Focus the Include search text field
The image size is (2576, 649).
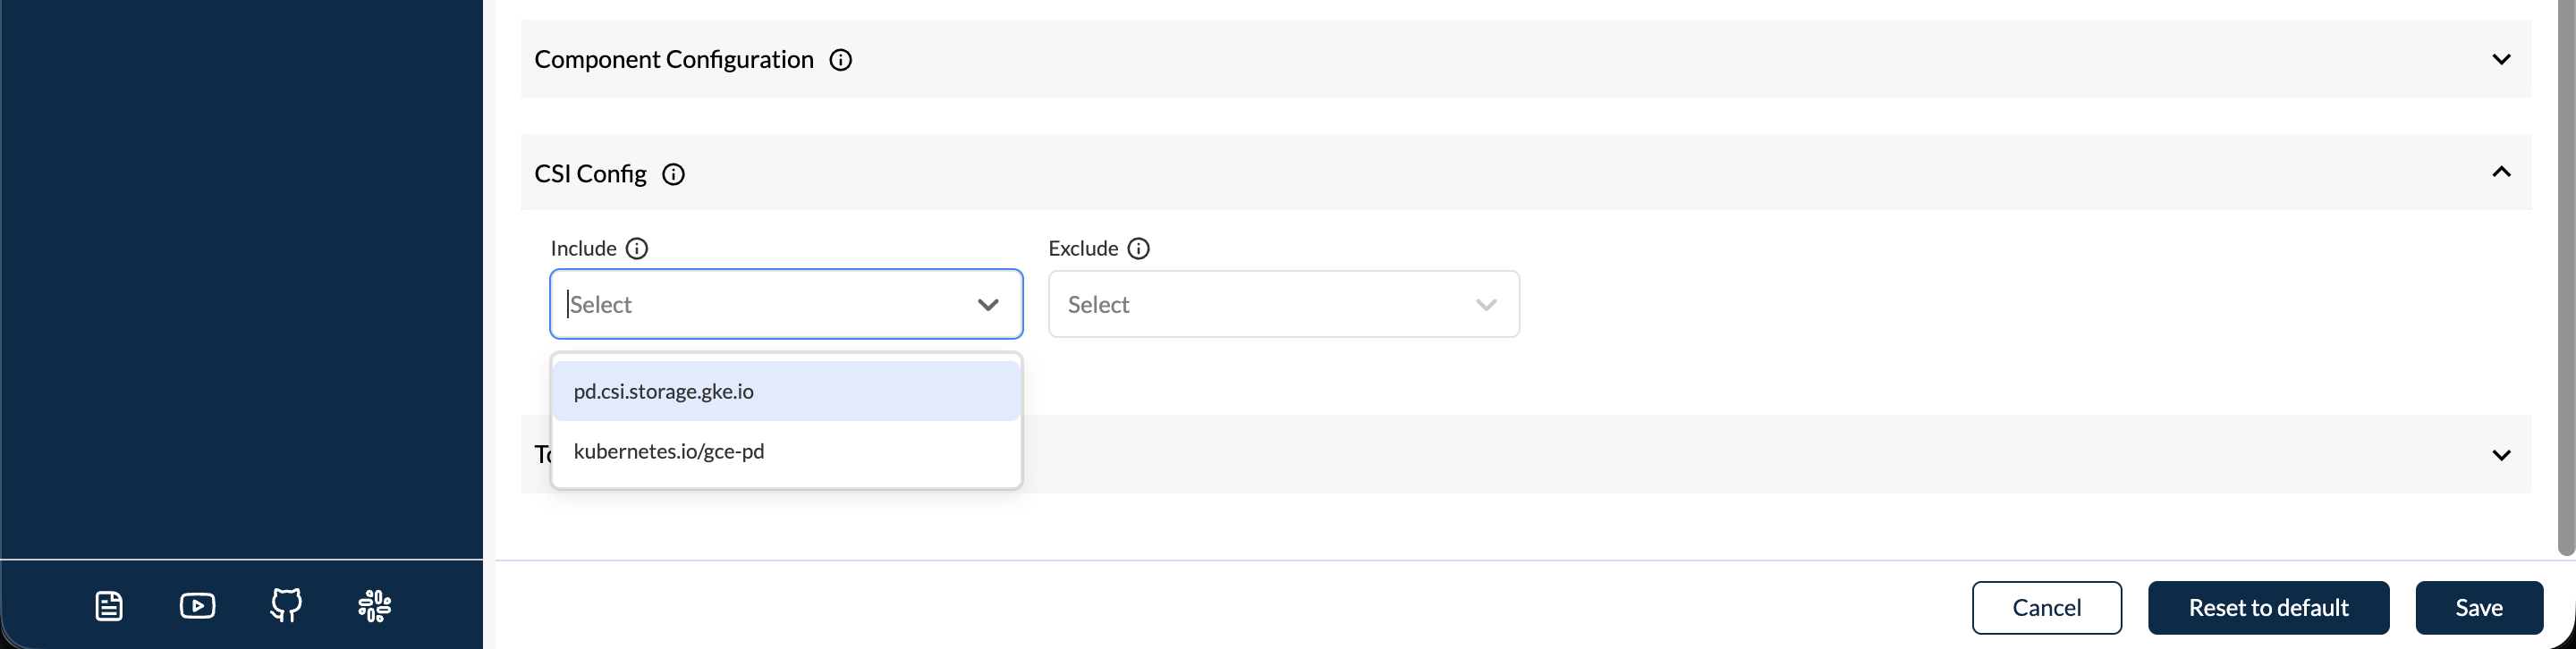pyautogui.click(x=760, y=305)
